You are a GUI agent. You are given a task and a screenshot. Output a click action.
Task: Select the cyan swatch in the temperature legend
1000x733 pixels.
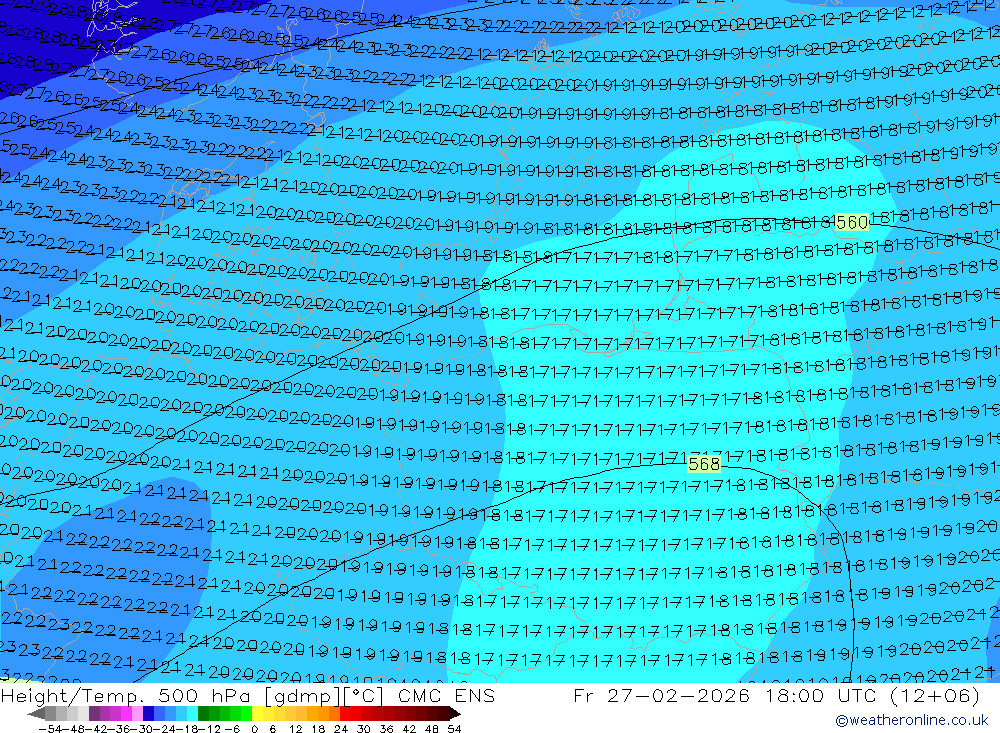[192, 713]
